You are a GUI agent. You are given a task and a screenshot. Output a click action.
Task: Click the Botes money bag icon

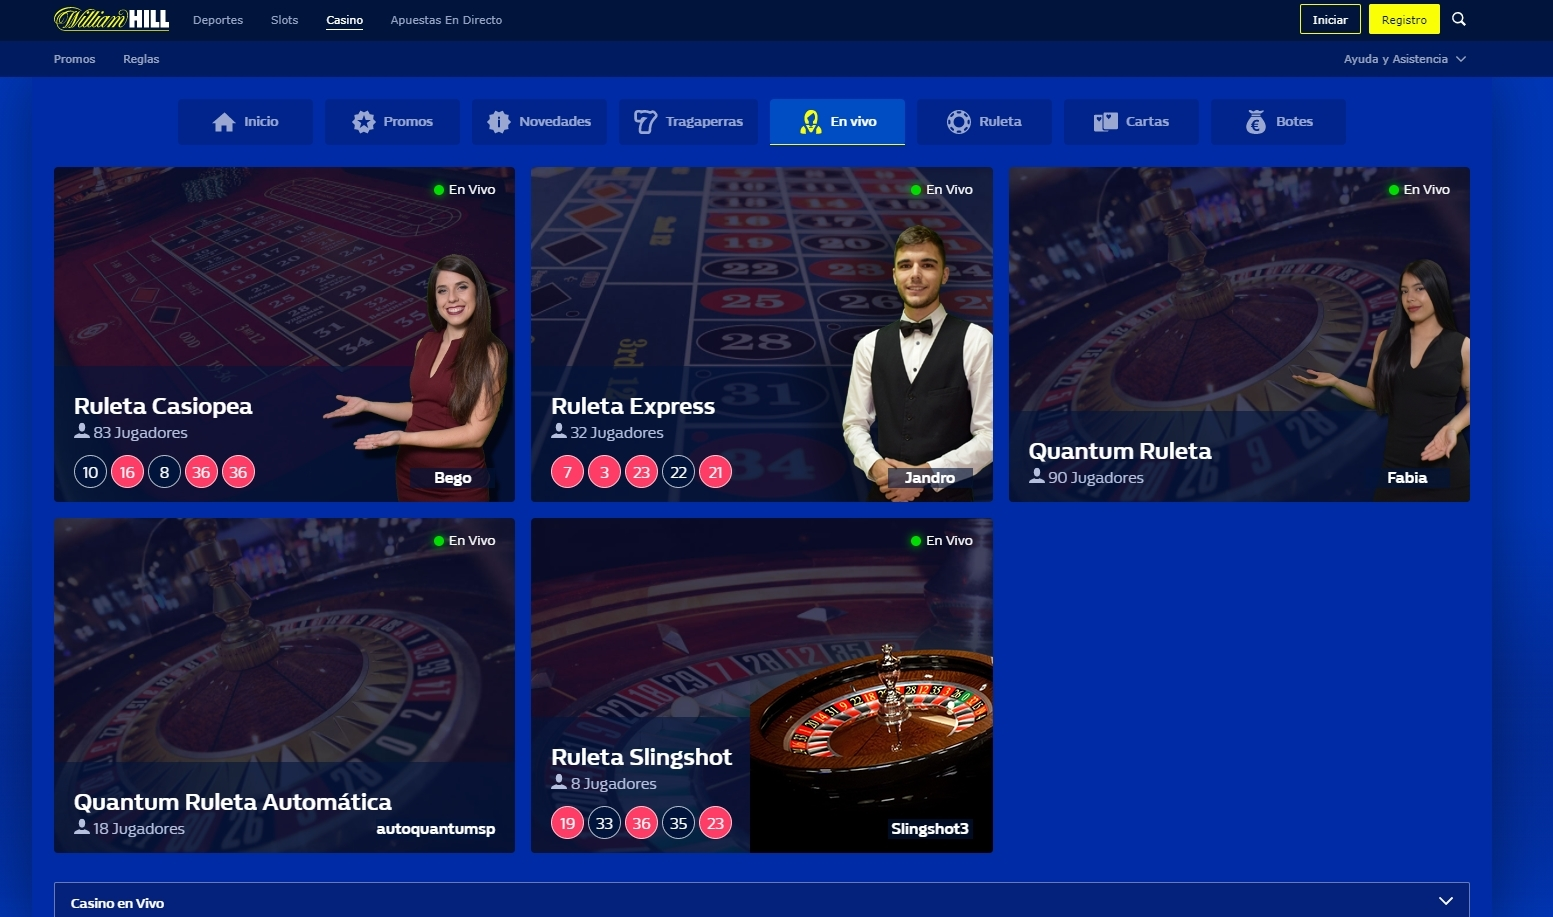pyautogui.click(x=1256, y=122)
